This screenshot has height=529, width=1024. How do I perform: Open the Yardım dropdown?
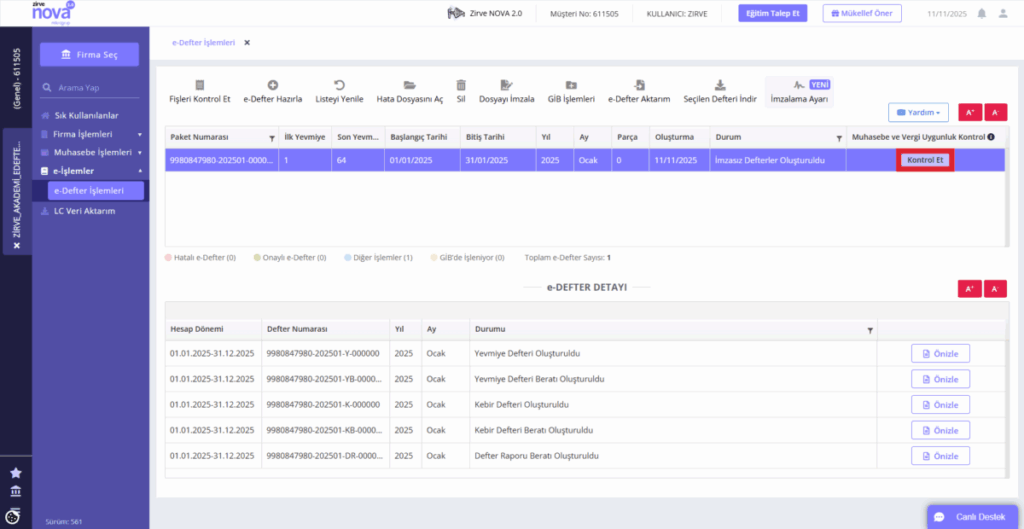tap(918, 112)
